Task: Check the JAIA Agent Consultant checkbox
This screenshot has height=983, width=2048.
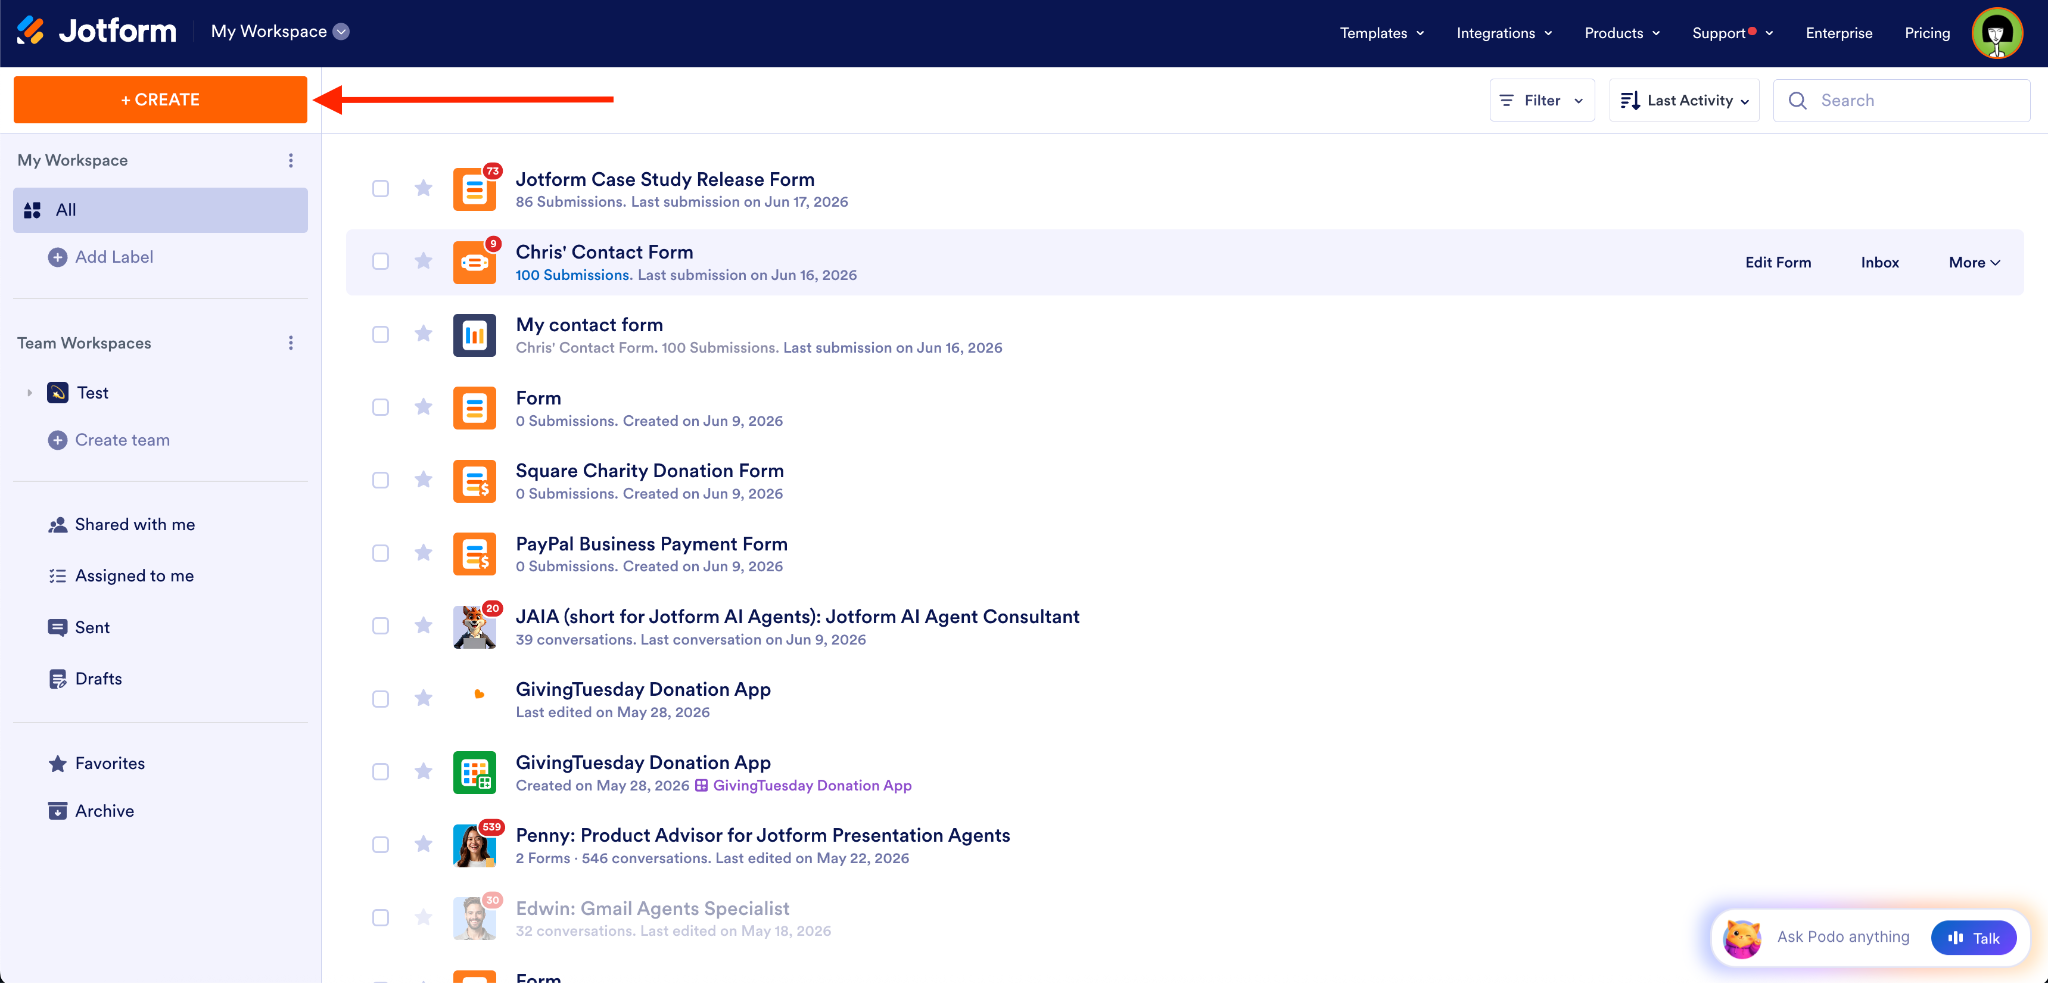Action: click(381, 627)
